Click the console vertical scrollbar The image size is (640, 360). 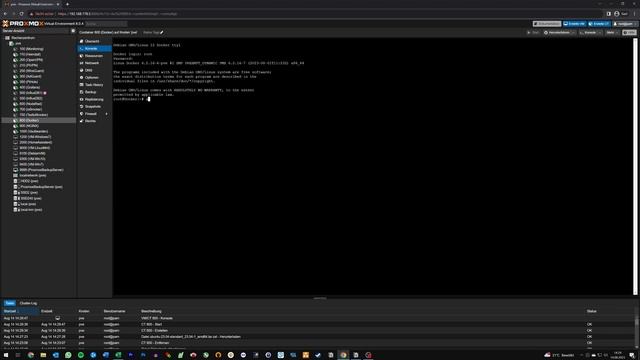[x=635, y=167]
